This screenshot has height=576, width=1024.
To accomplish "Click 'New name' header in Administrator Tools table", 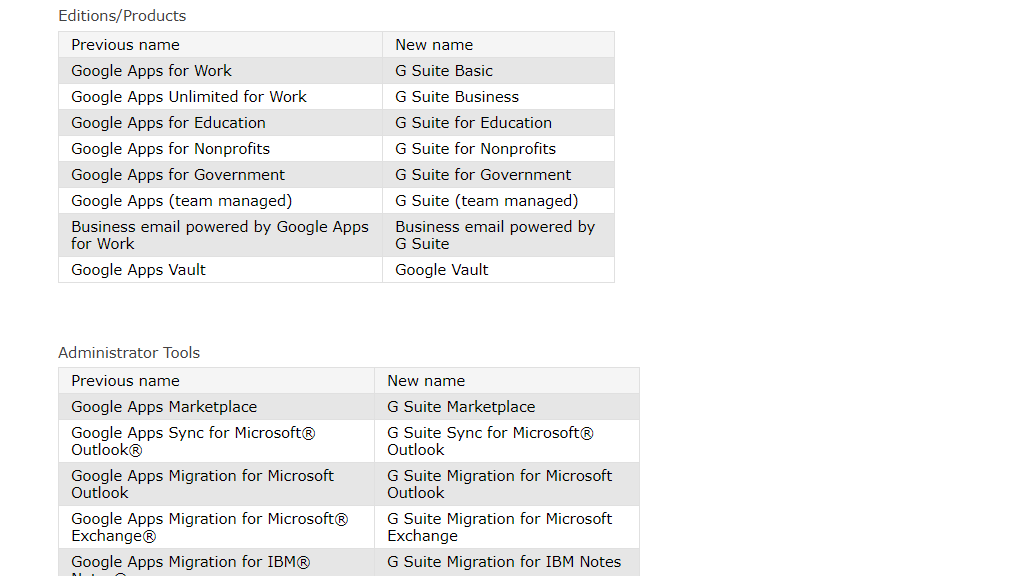I will (x=507, y=381).
